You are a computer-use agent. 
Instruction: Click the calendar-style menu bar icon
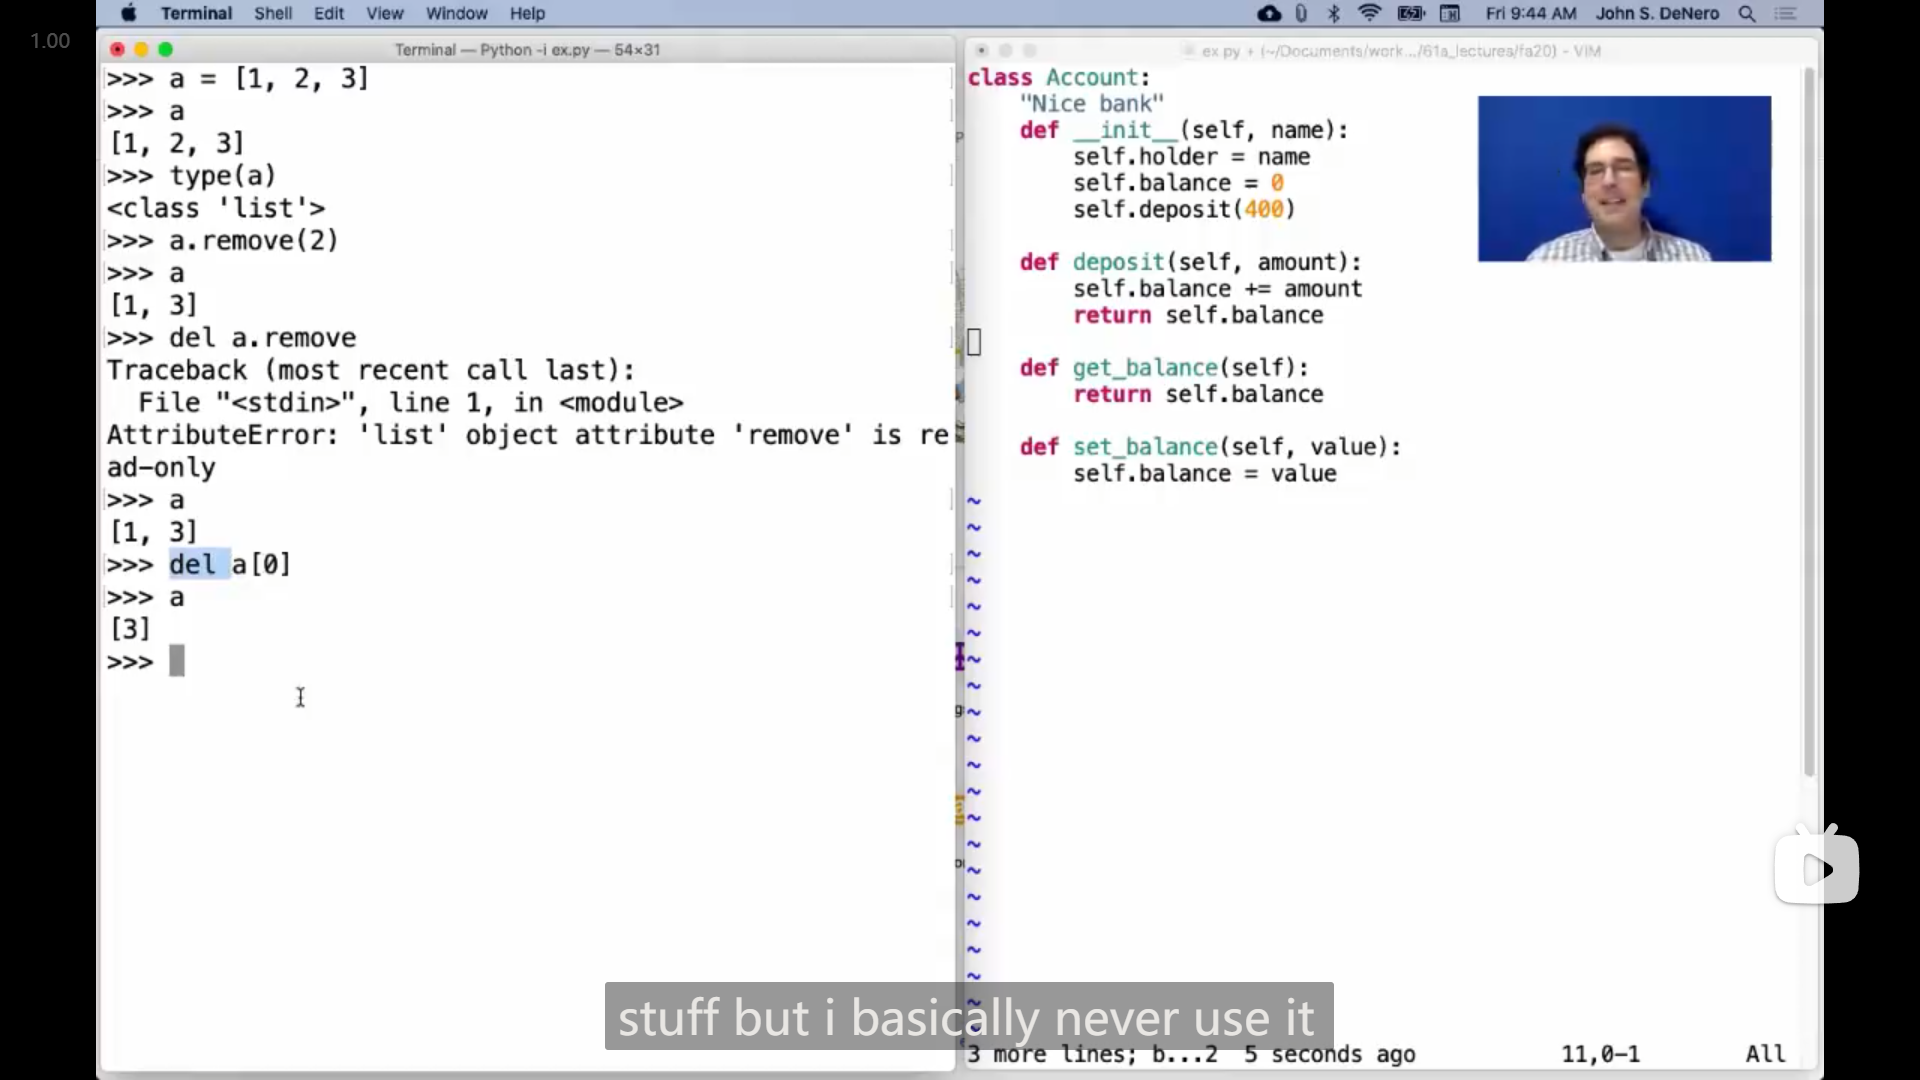pyautogui.click(x=1450, y=13)
